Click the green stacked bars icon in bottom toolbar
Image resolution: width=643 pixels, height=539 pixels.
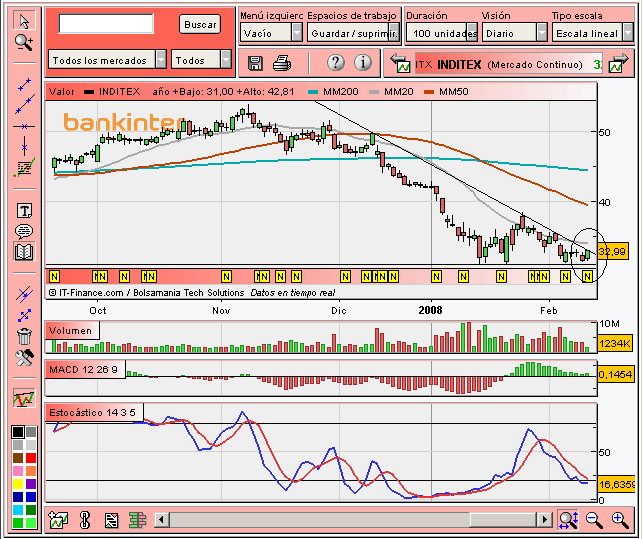point(137,520)
